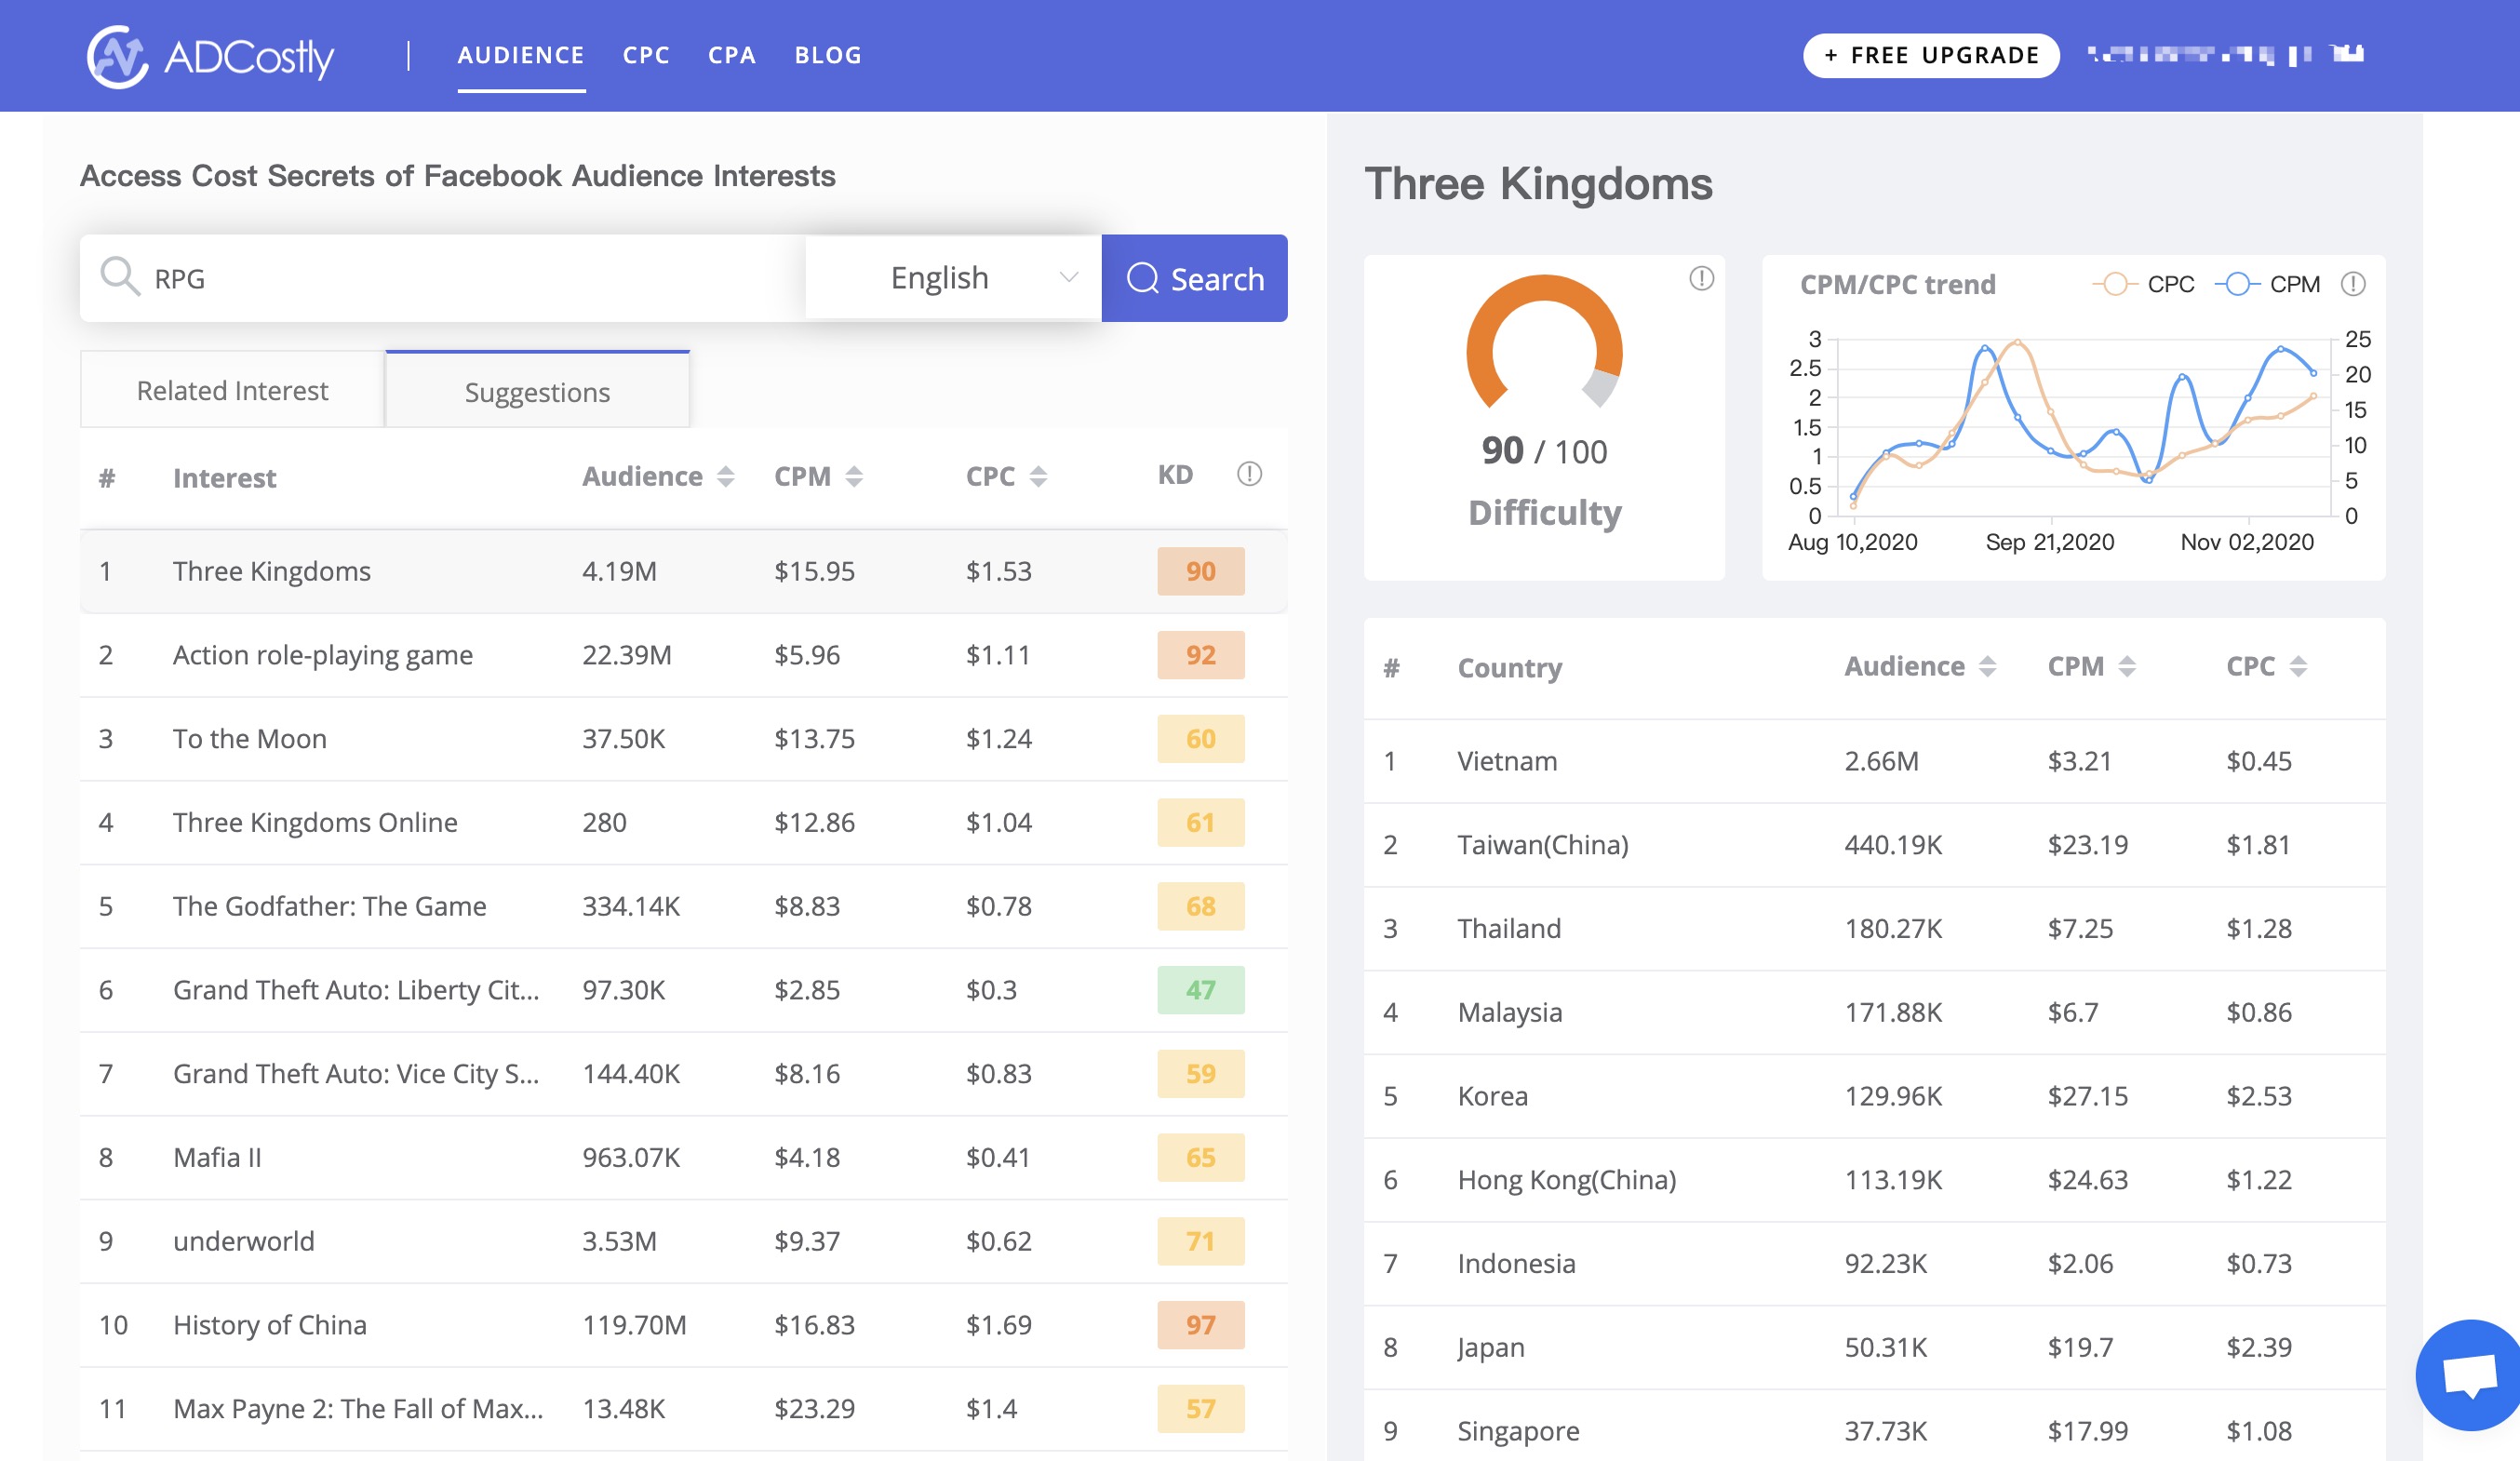Click the FREE UPGRADE button
This screenshot has height=1461, width=2520.
1930,55
